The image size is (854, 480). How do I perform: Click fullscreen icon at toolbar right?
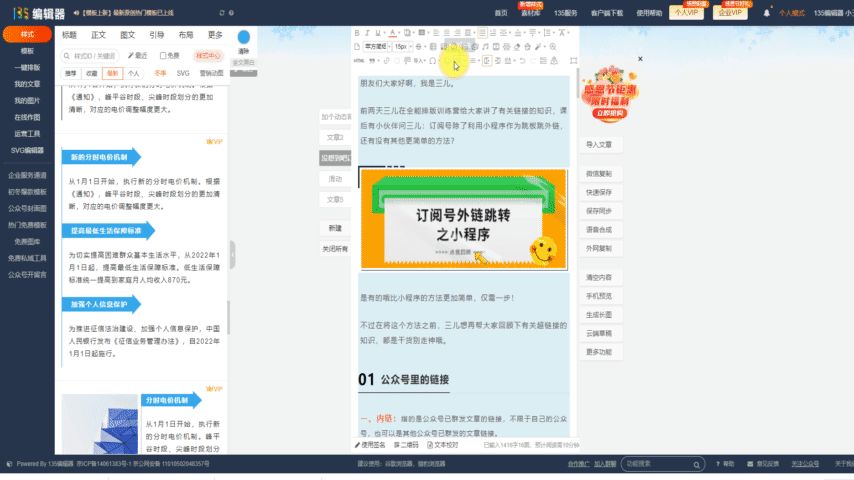pos(574,60)
